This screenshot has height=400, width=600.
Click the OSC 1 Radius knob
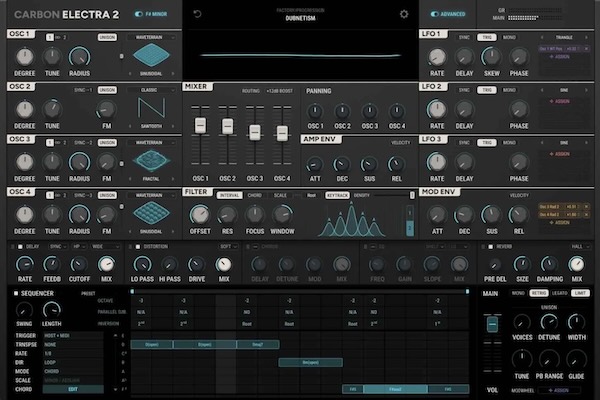tap(79, 57)
